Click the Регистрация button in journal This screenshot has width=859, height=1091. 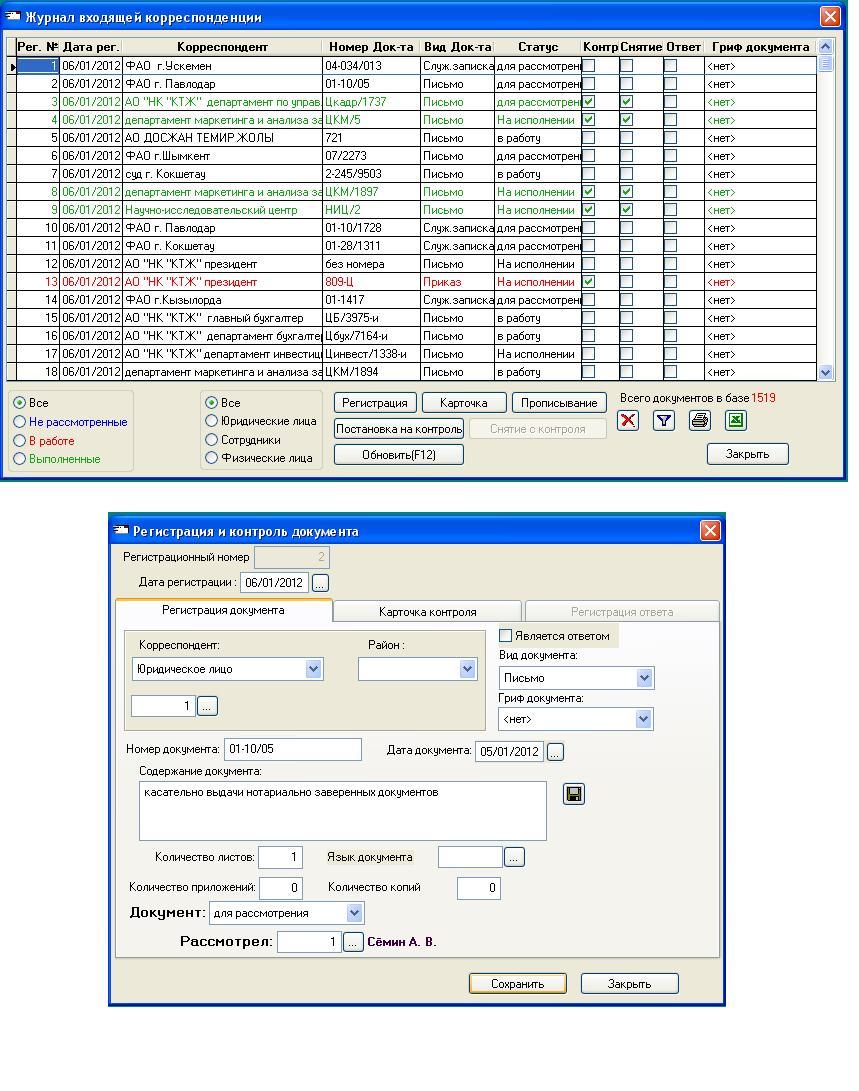pos(375,403)
